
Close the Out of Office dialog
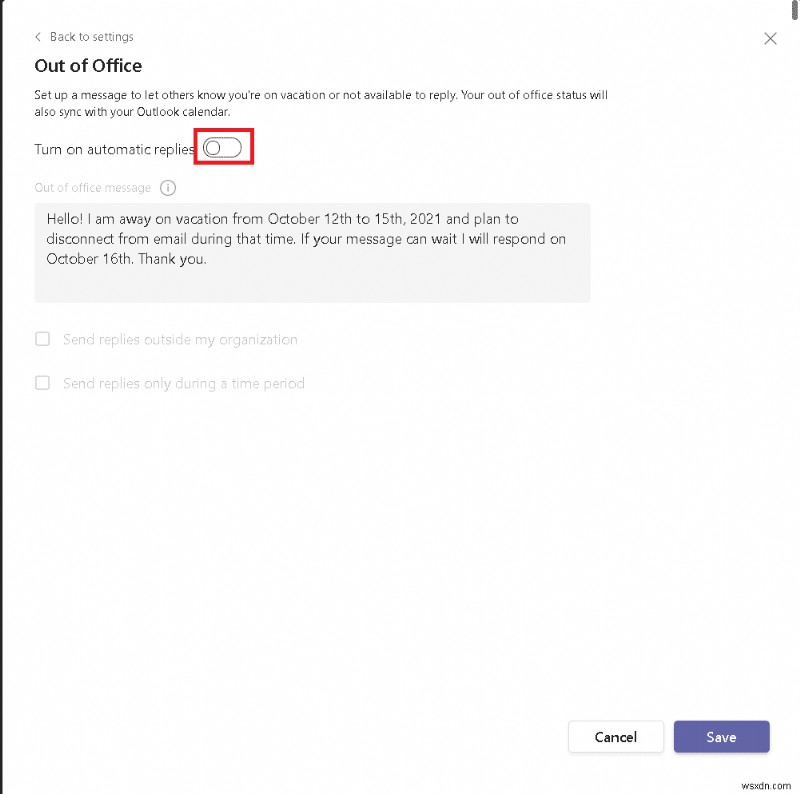(x=770, y=38)
